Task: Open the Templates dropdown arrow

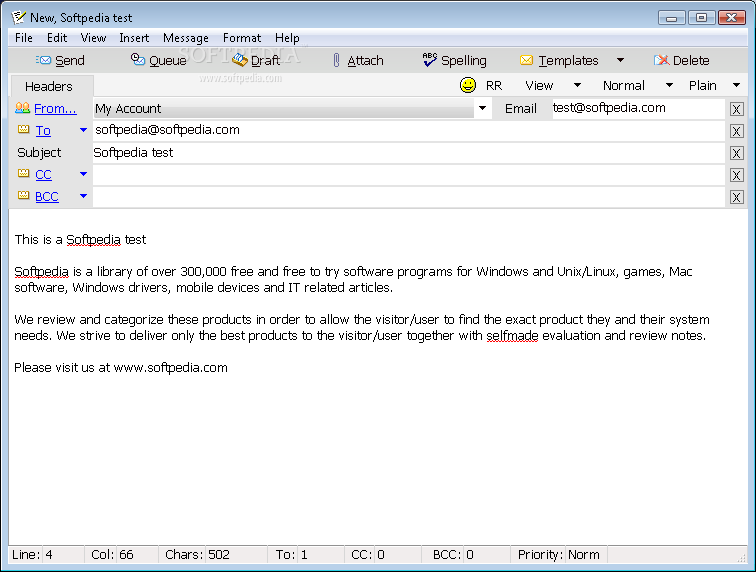Action: [x=621, y=60]
